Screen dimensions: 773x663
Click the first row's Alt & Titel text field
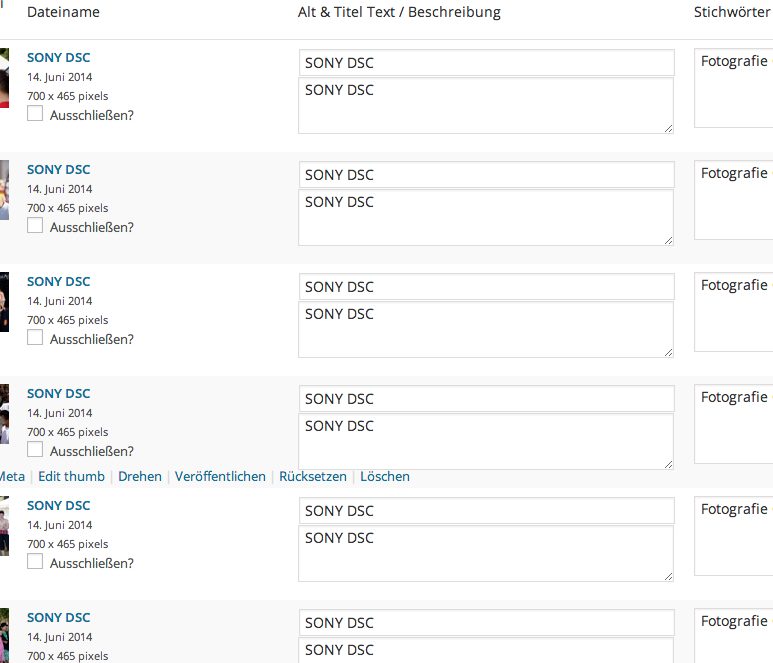coord(486,63)
